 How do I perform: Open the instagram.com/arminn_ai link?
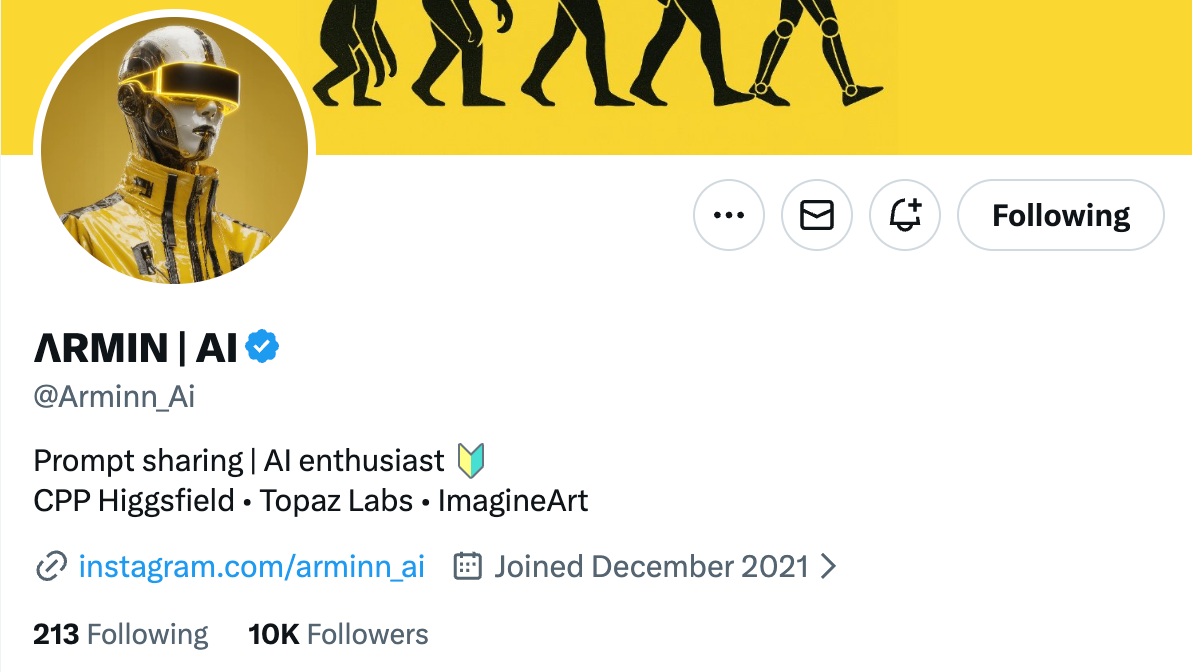point(251,567)
